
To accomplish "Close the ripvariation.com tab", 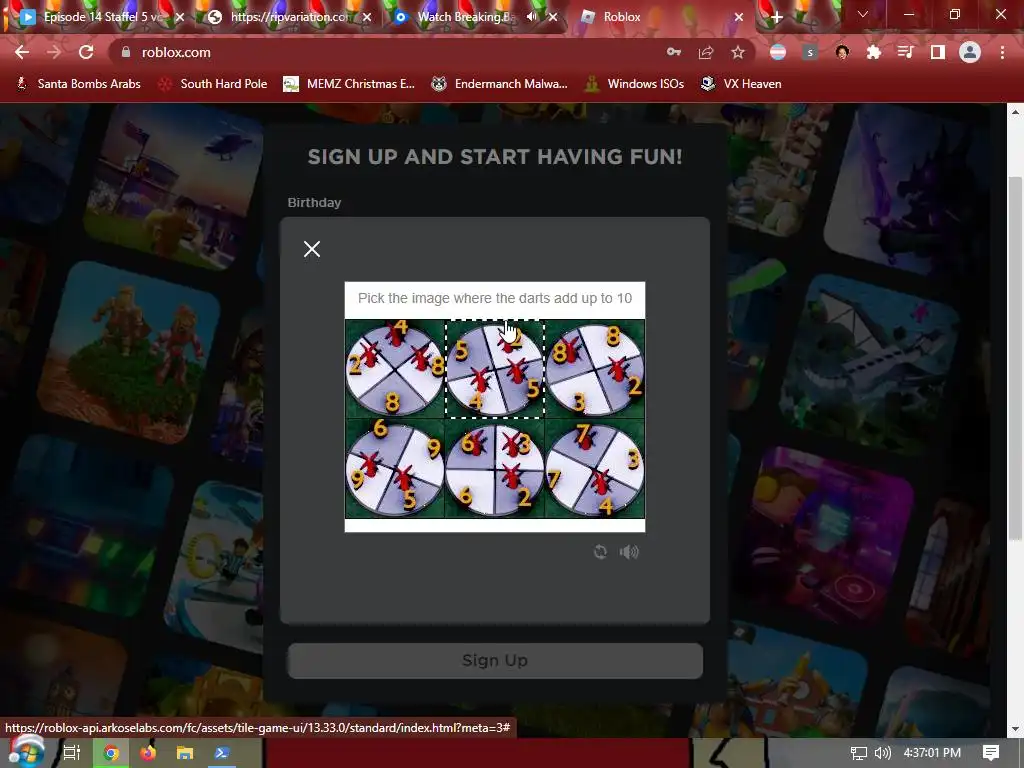I will 367,17.
